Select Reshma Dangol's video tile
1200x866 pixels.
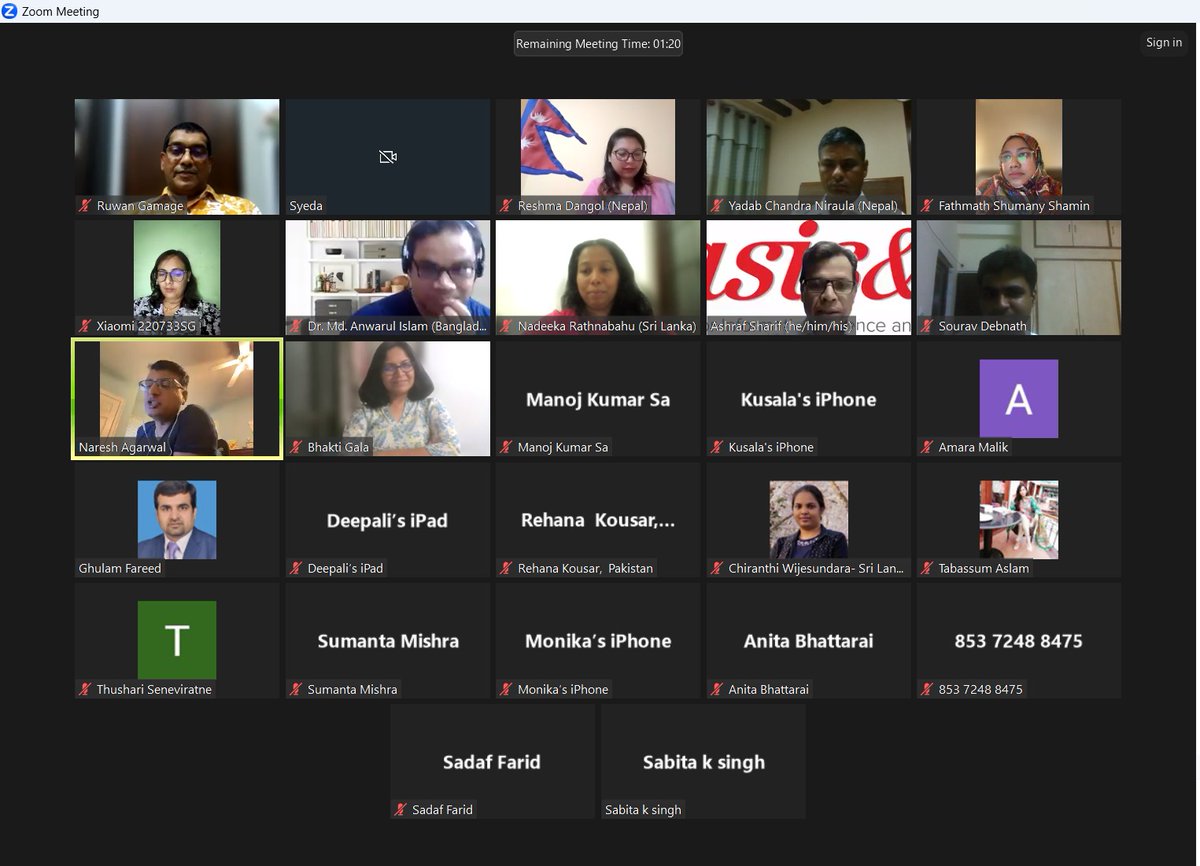click(x=598, y=156)
